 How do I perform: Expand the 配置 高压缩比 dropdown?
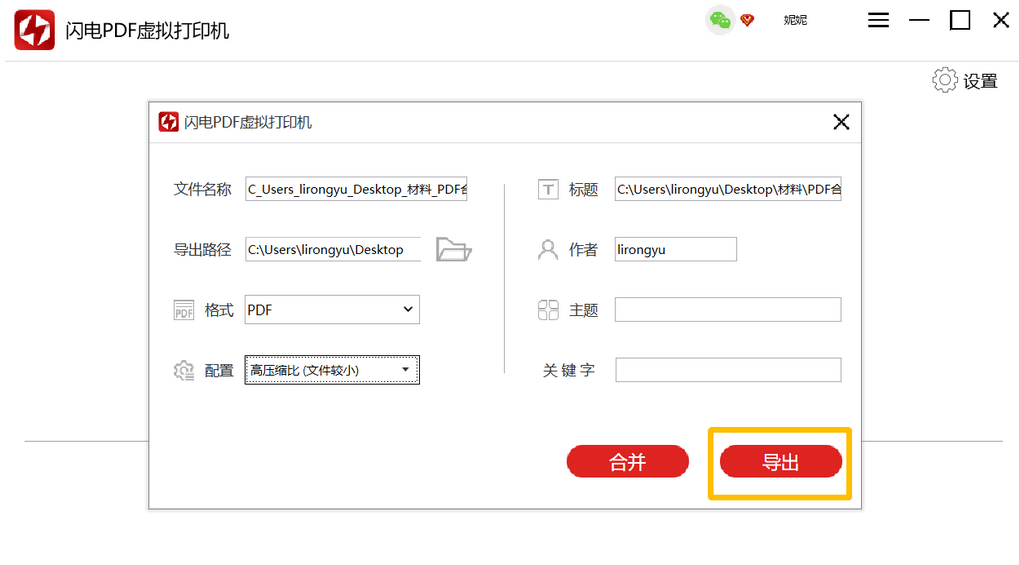[x=332, y=370]
